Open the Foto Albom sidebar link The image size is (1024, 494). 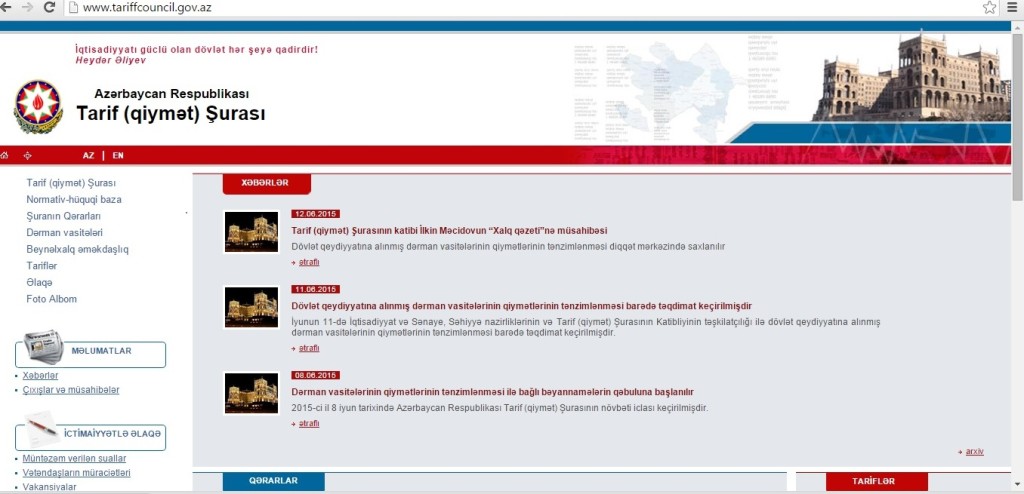pos(52,299)
